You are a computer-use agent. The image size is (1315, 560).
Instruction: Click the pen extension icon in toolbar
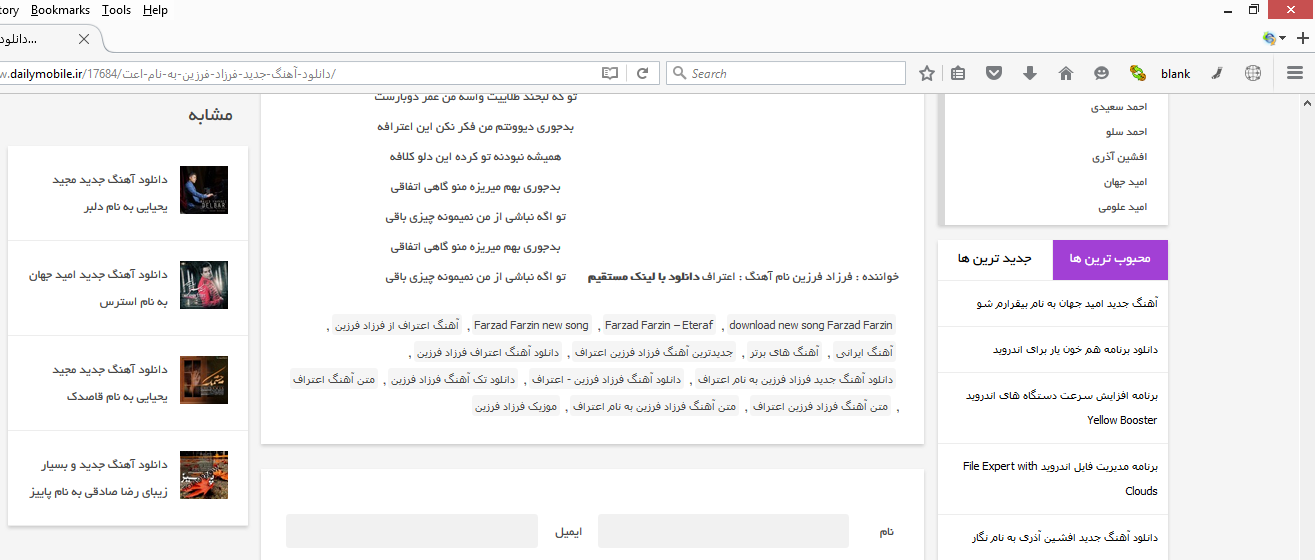[x=1217, y=73]
